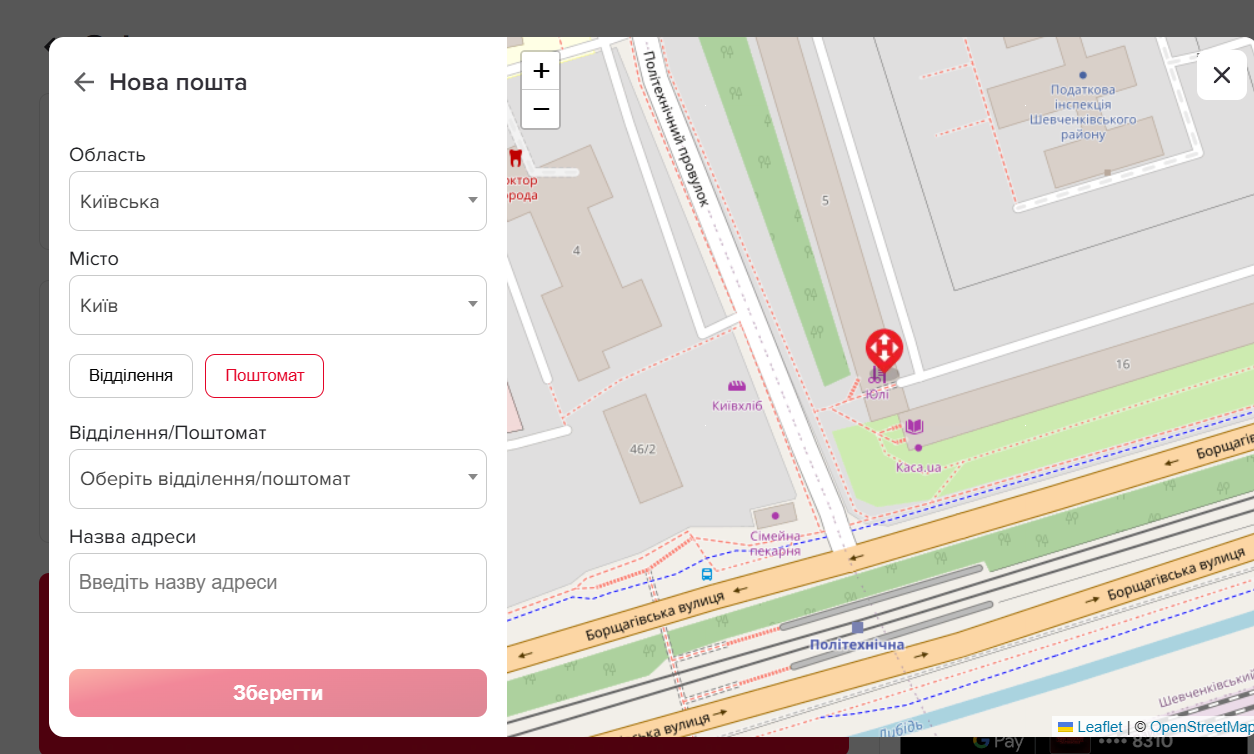Zoom out on the map
This screenshot has height=754, width=1254.
tap(540, 109)
